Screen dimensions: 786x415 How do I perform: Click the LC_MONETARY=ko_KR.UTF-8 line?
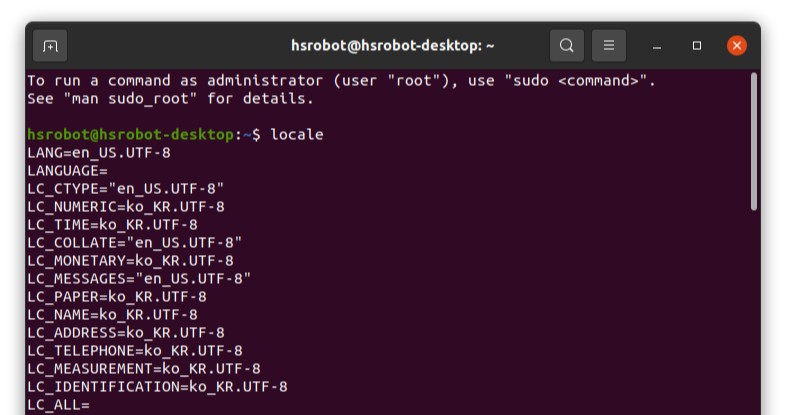(130, 261)
